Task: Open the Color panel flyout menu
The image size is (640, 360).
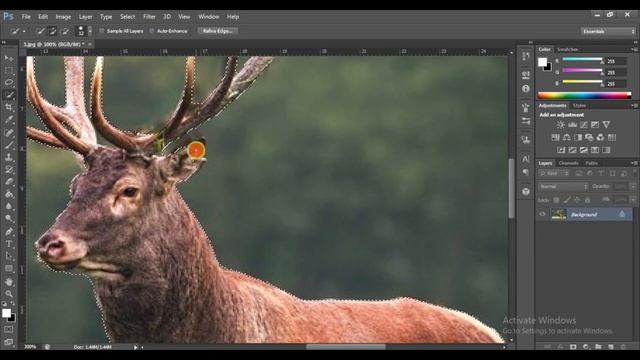Action: click(634, 49)
